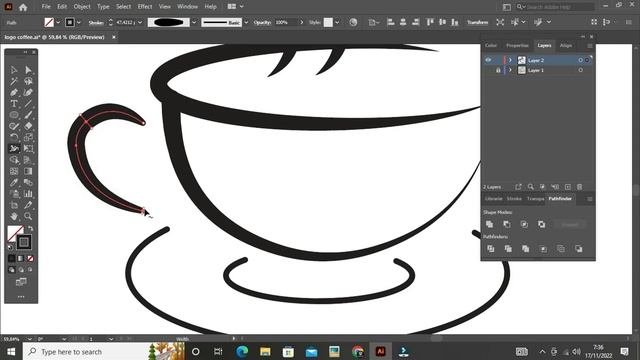Viewport: 640px width, 360px height.
Task: Open fill color dropdown arrow
Action: click(58, 22)
